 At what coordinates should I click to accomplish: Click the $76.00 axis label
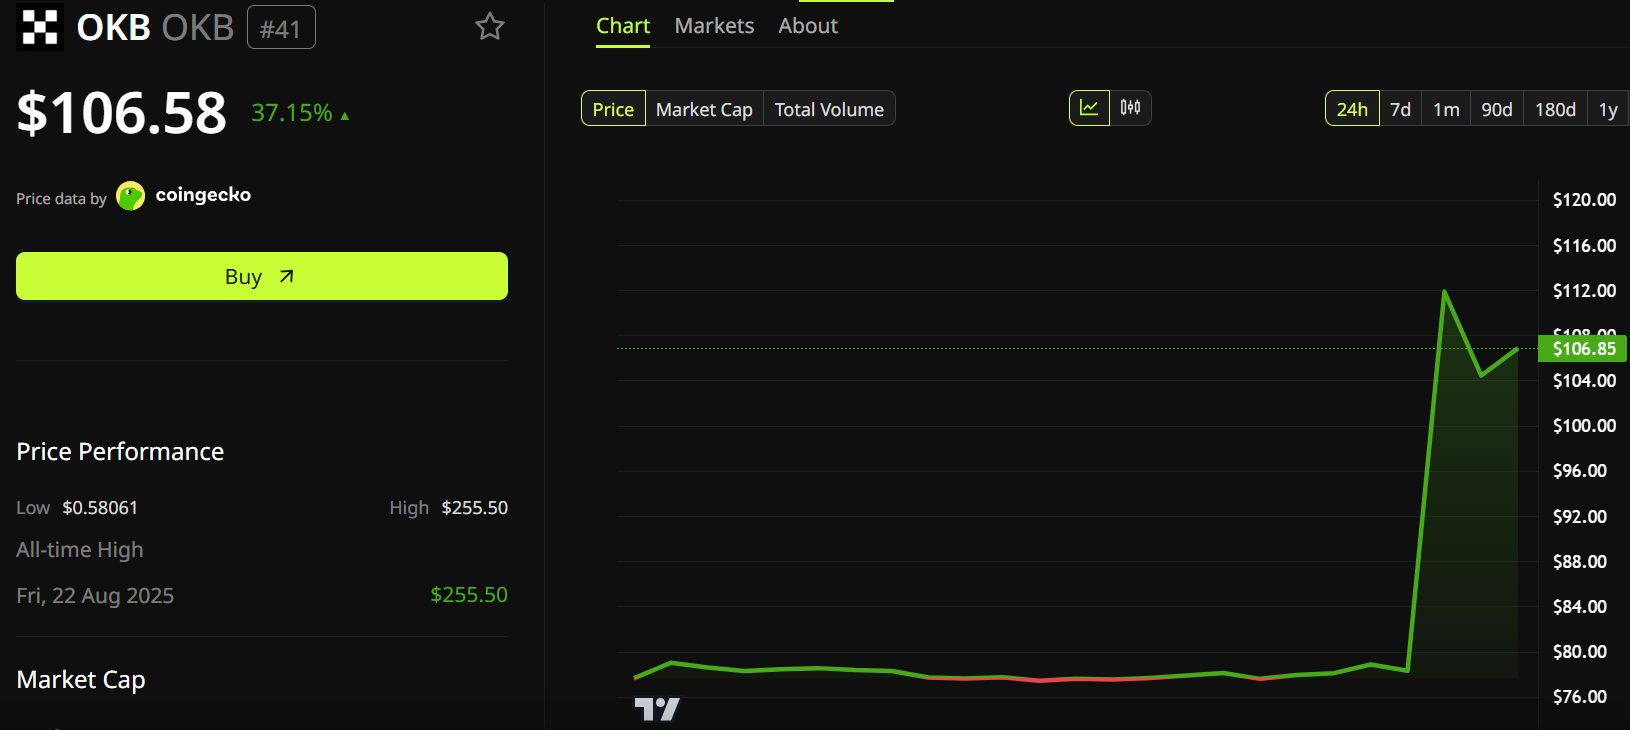click(x=1580, y=697)
